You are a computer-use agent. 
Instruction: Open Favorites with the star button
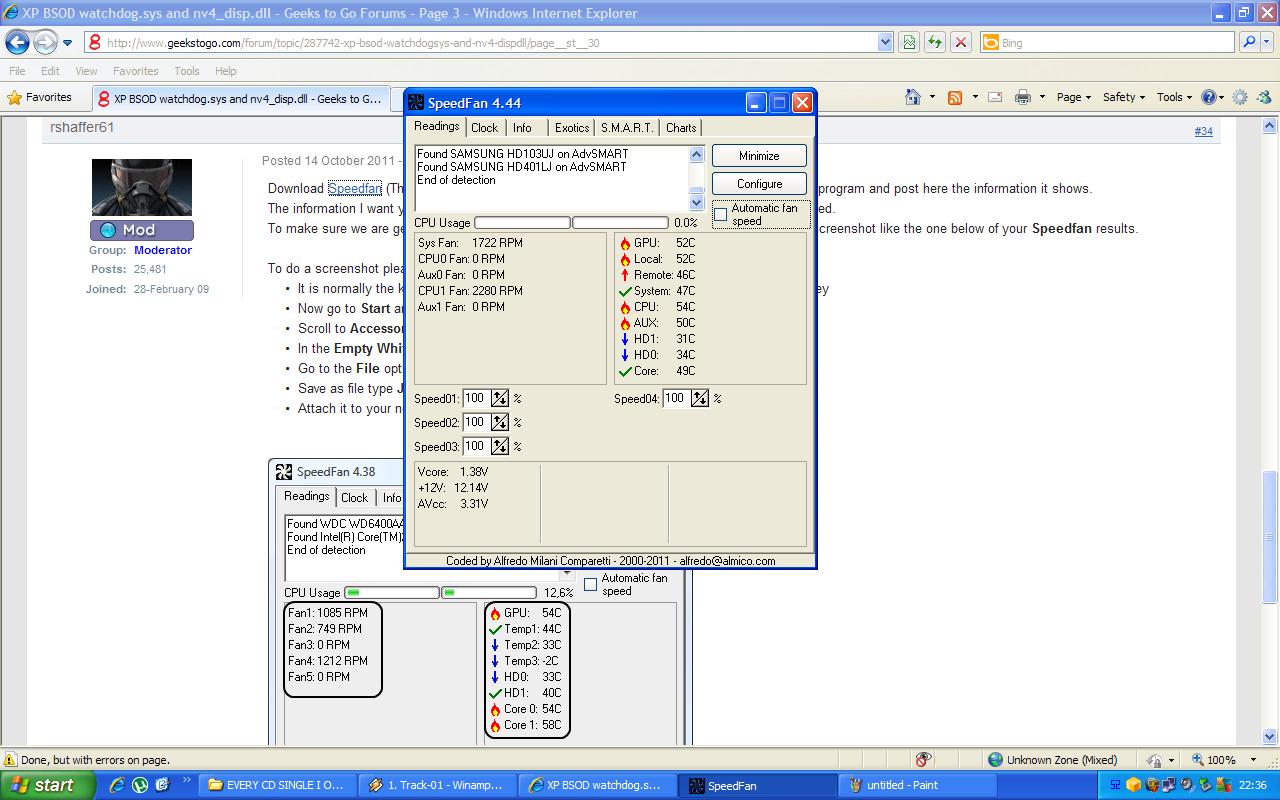[x=40, y=97]
